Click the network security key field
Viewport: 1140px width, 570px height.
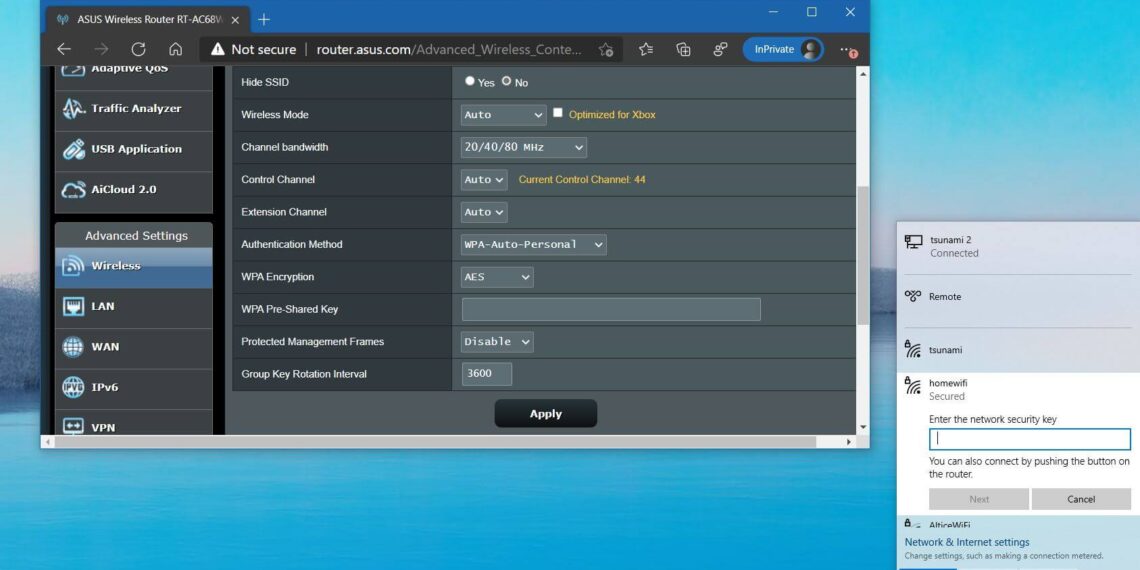[x=1029, y=439]
